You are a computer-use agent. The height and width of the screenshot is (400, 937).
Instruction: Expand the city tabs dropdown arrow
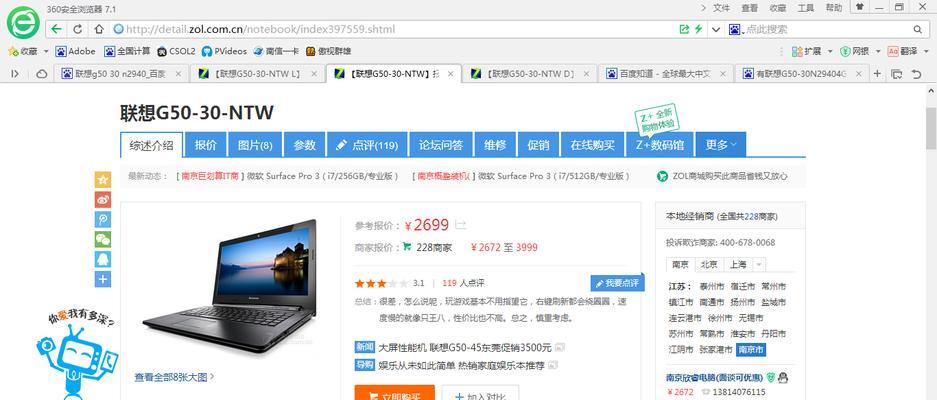tap(759, 264)
